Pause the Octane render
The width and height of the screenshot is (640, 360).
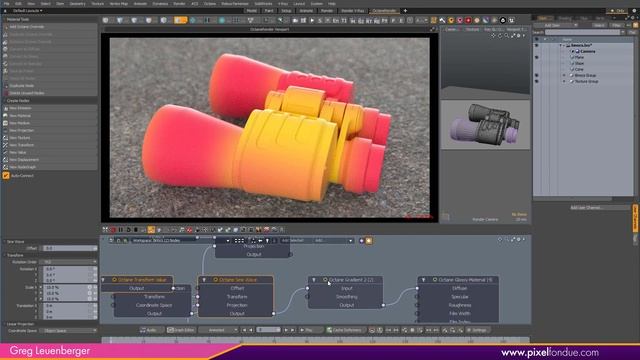(x=121, y=230)
